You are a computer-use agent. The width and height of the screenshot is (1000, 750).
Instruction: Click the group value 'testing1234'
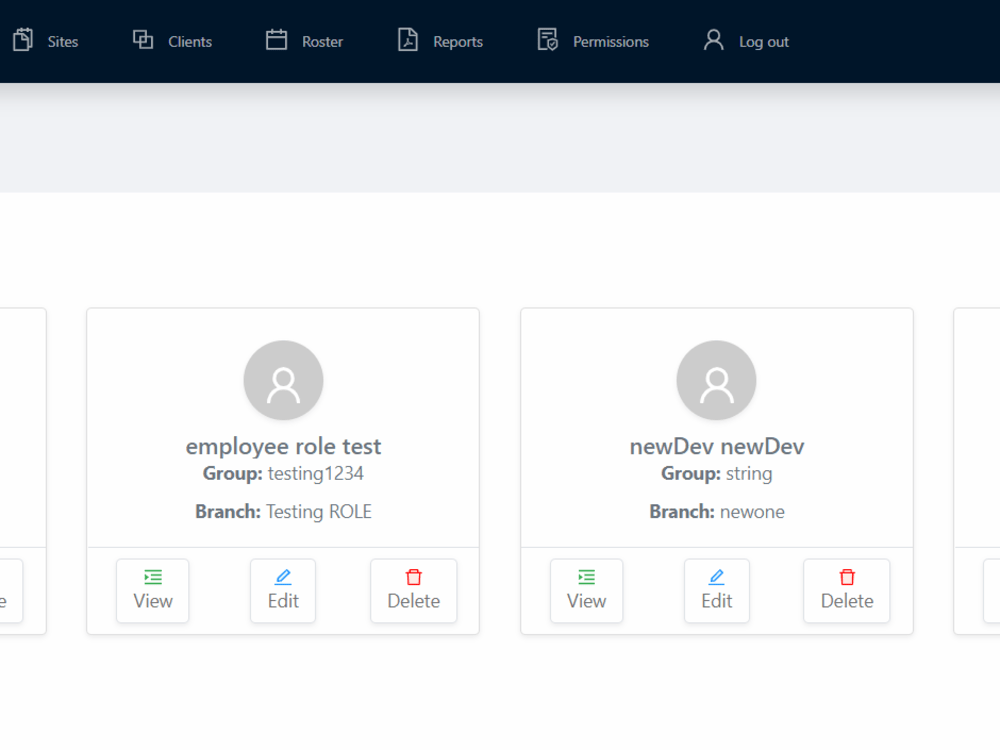pyautogui.click(x=316, y=473)
